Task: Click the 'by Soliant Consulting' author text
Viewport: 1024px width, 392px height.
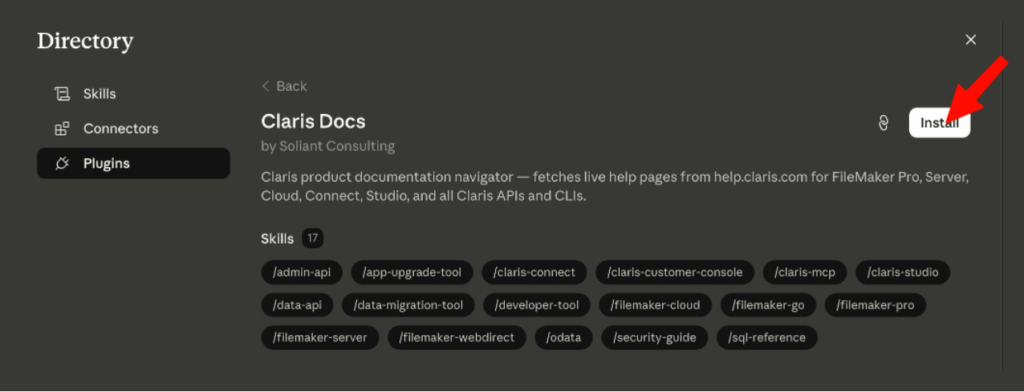Action: tap(328, 146)
